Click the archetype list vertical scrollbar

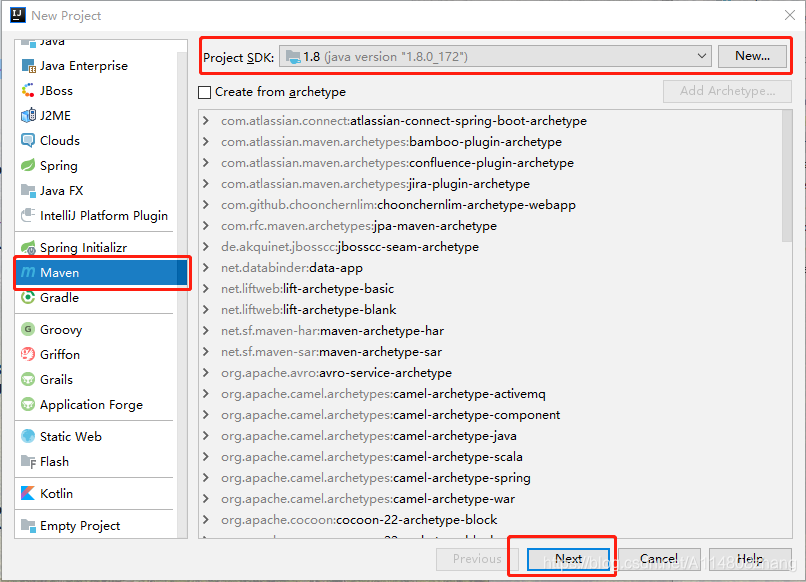tap(786, 176)
